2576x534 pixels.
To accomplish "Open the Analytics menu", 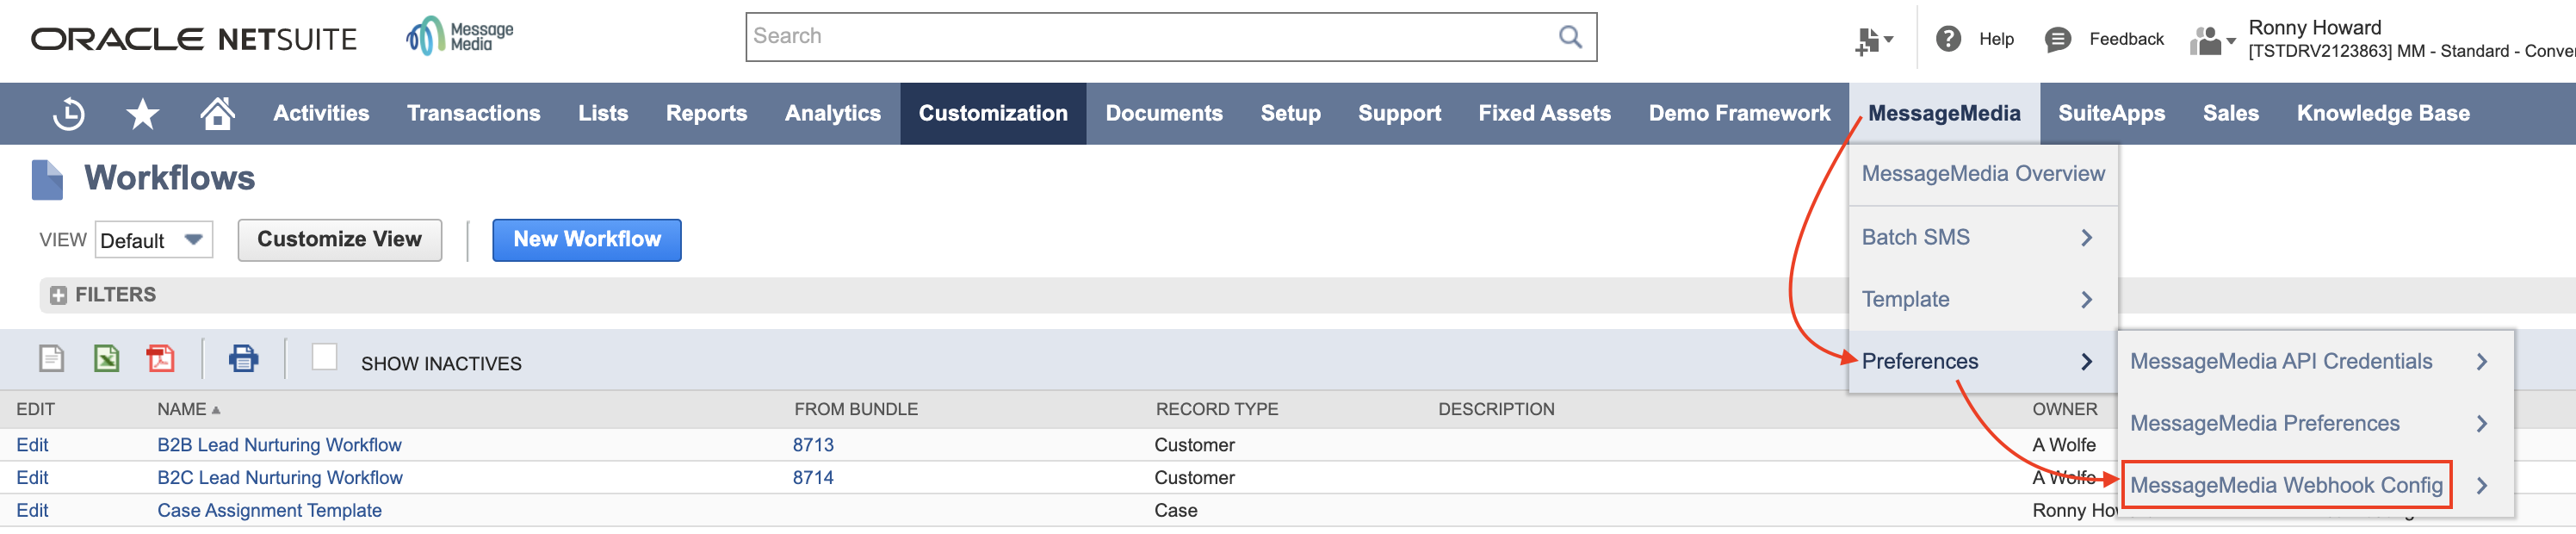I will [832, 114].
